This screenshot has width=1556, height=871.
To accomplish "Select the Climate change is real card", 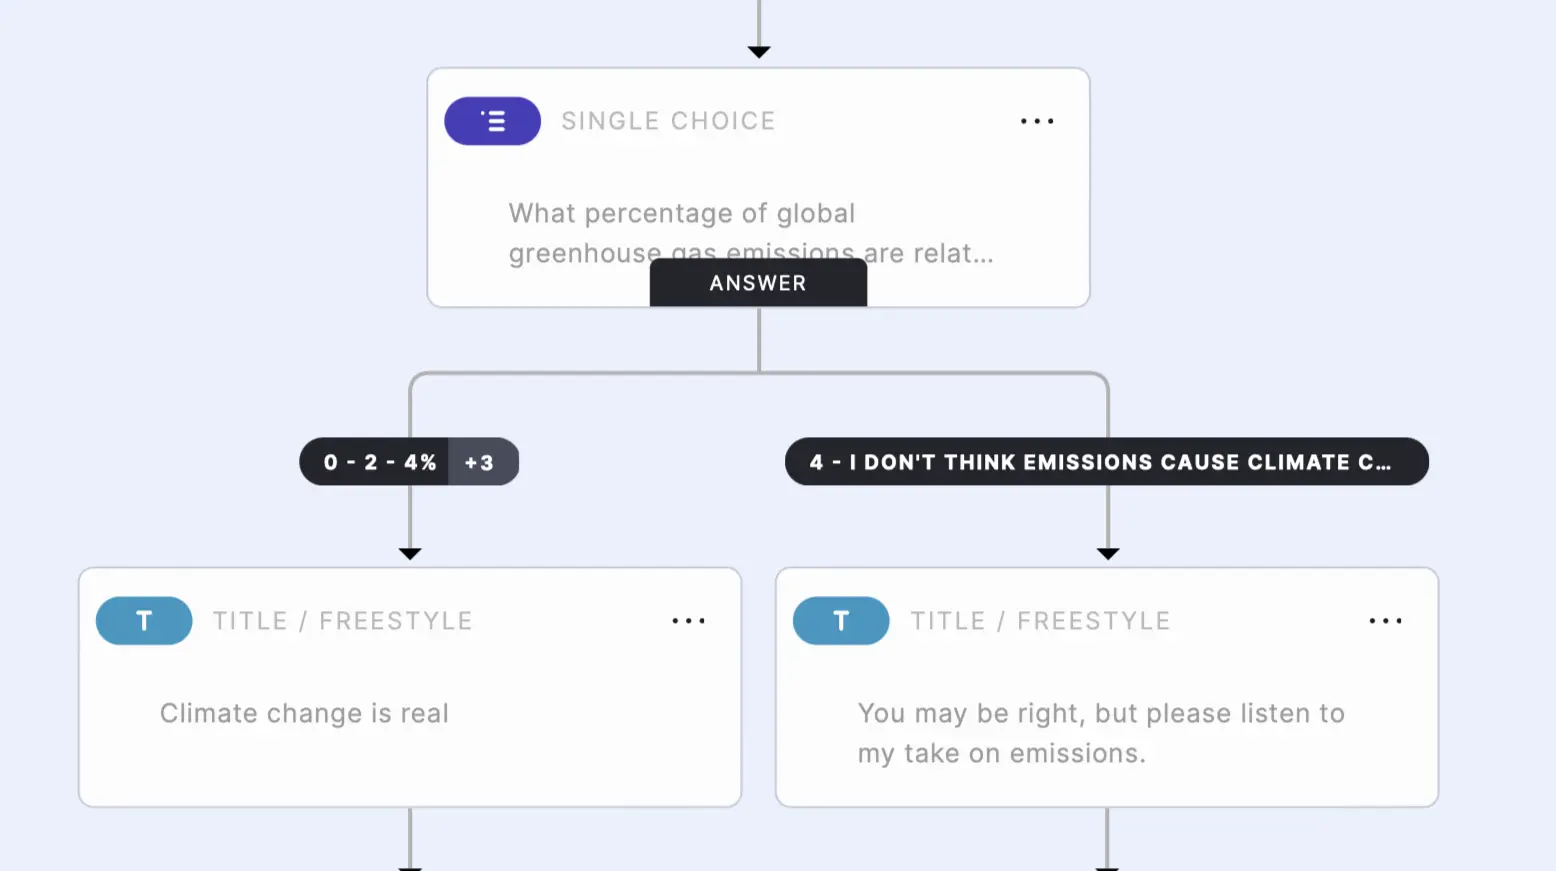I will pos(410,687).
